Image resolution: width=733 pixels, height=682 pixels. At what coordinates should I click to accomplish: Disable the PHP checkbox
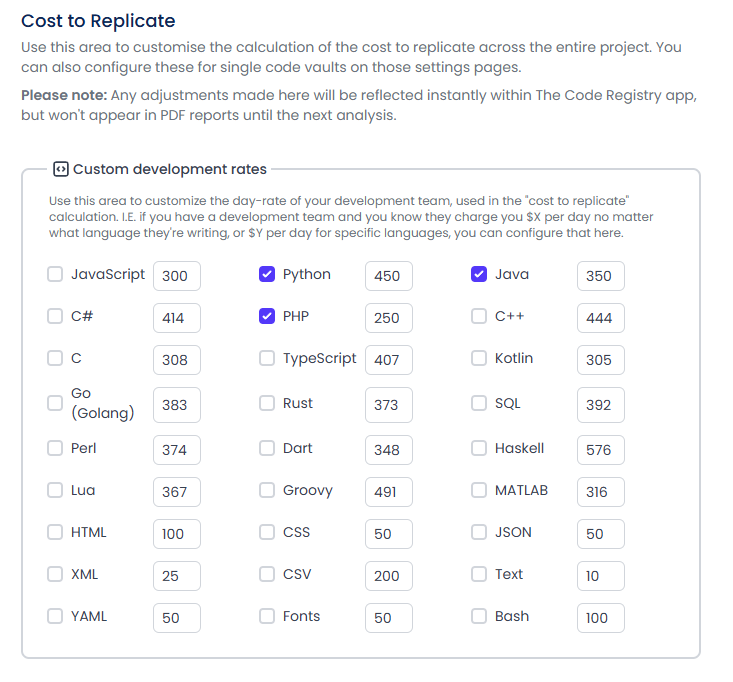[267, 317]
